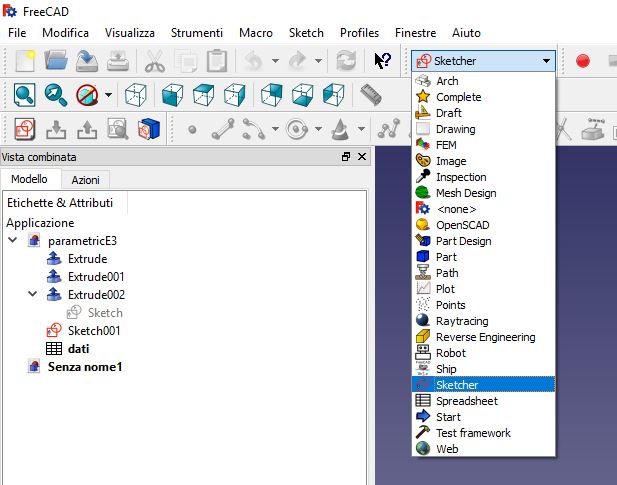
Task: Open the circle tool dropdown arrow
Action: [x=319, y=129]
